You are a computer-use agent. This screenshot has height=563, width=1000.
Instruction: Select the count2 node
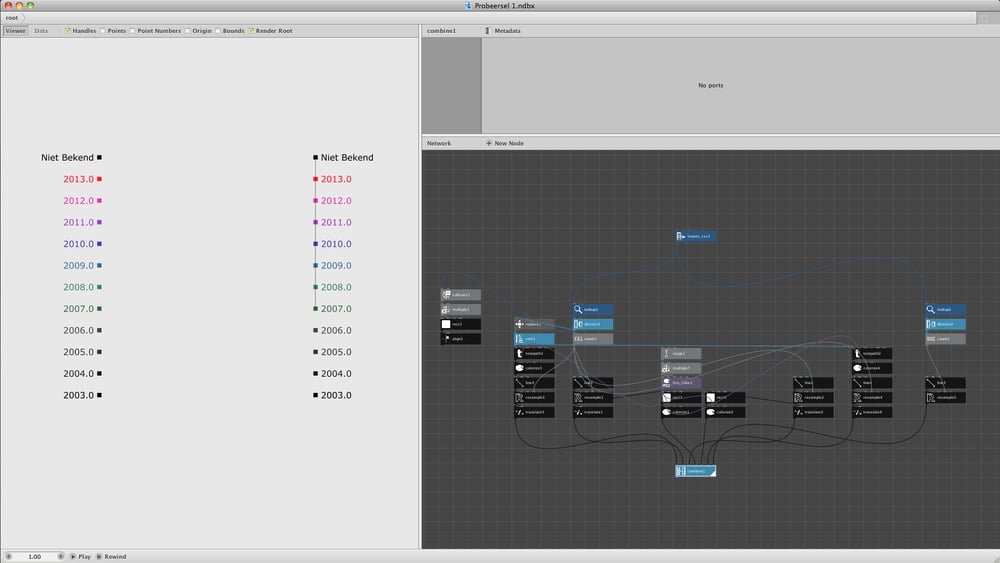coord(945,339)
